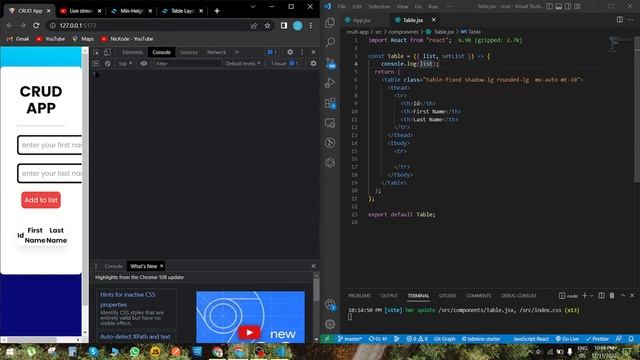Screen dimensions: 640x360
Task: Open the Manage gear in VS Code
Action: (330, 324)
